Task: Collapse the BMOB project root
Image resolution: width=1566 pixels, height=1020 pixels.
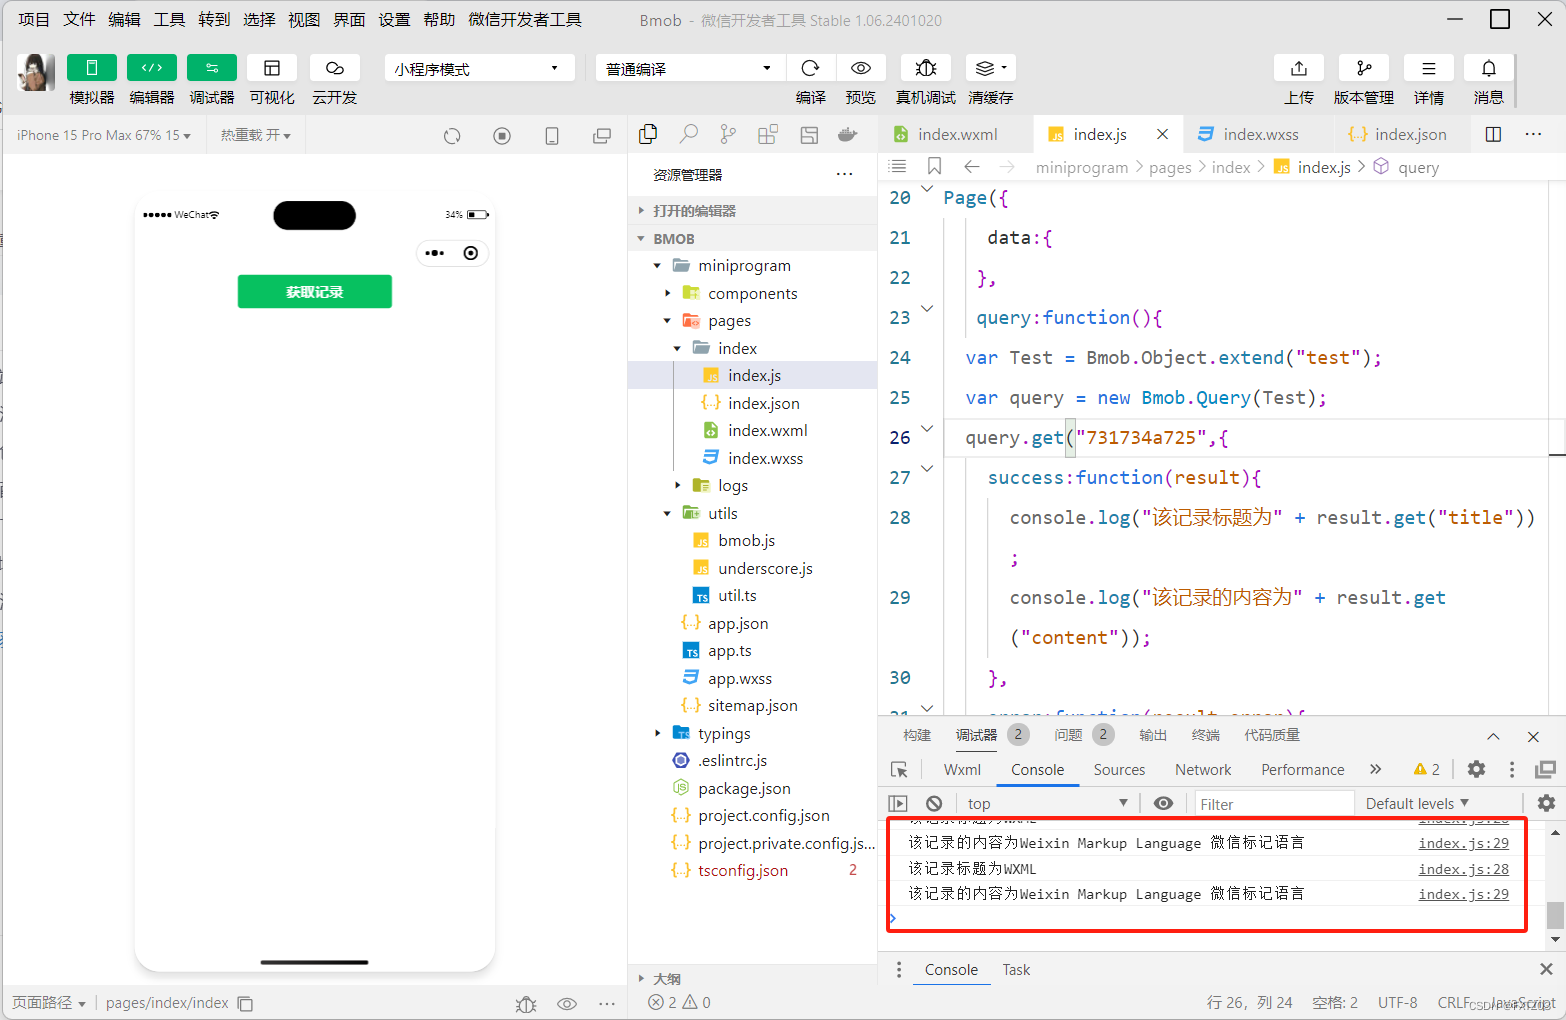Action: tap(753, 239)
